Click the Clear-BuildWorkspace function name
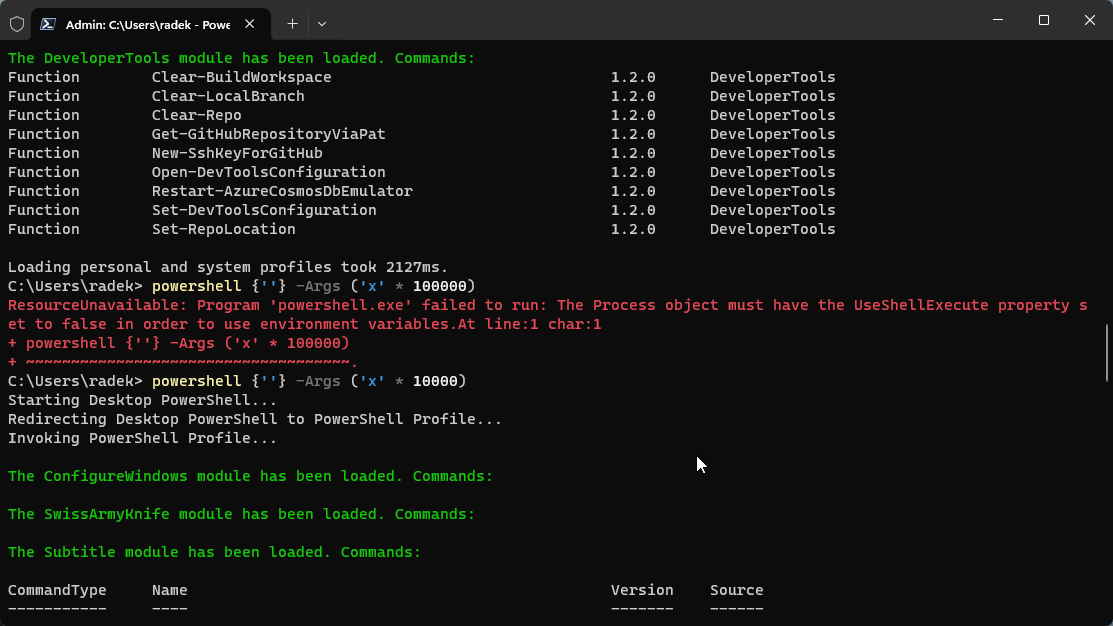 click(241, 77)
